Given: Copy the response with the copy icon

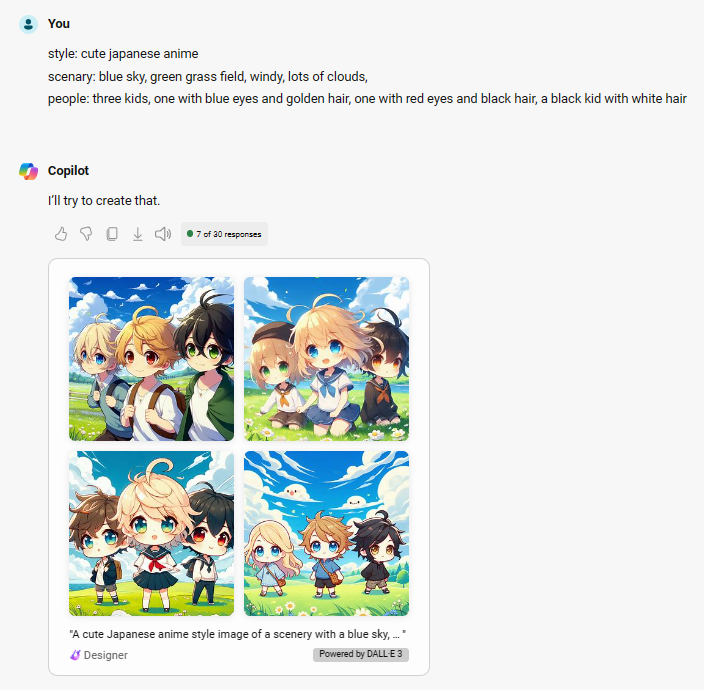Looking at the screenshot, I should pos(112,234).
